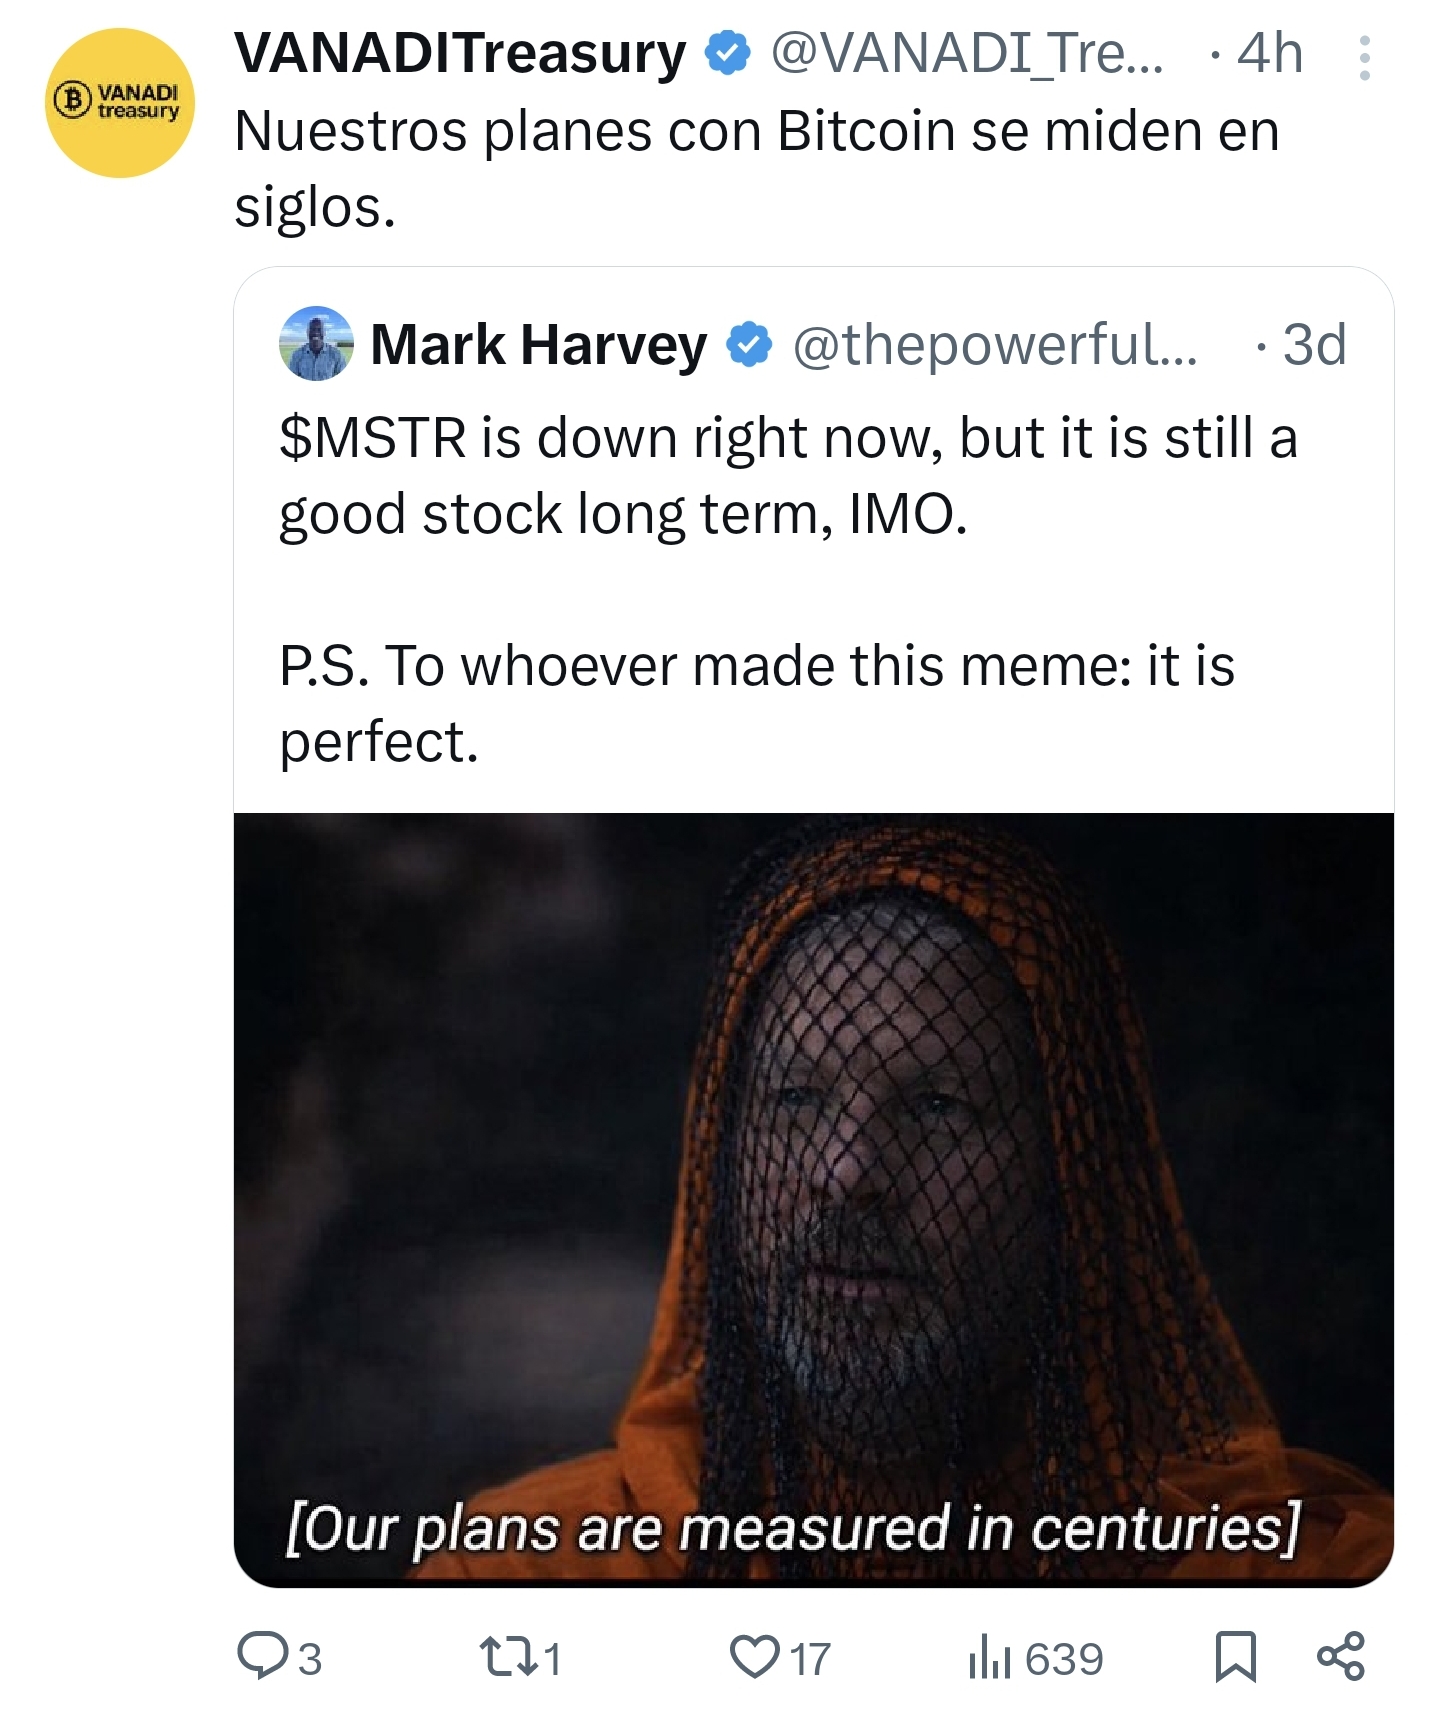Viewport: 1440px width, 1720px height.
Task: Open the @VANADI_Tre... handle
Action: 966,54
